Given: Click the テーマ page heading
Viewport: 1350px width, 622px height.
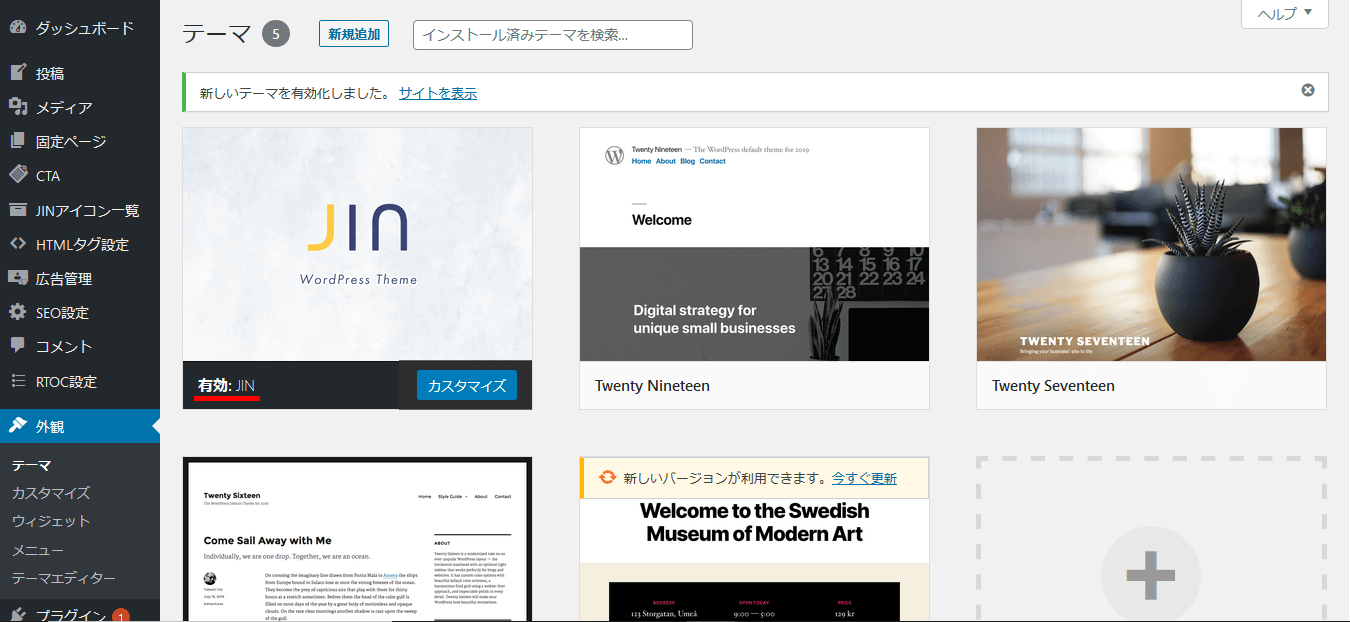Looking at the screenshot, I should click(x=216, y=34).
